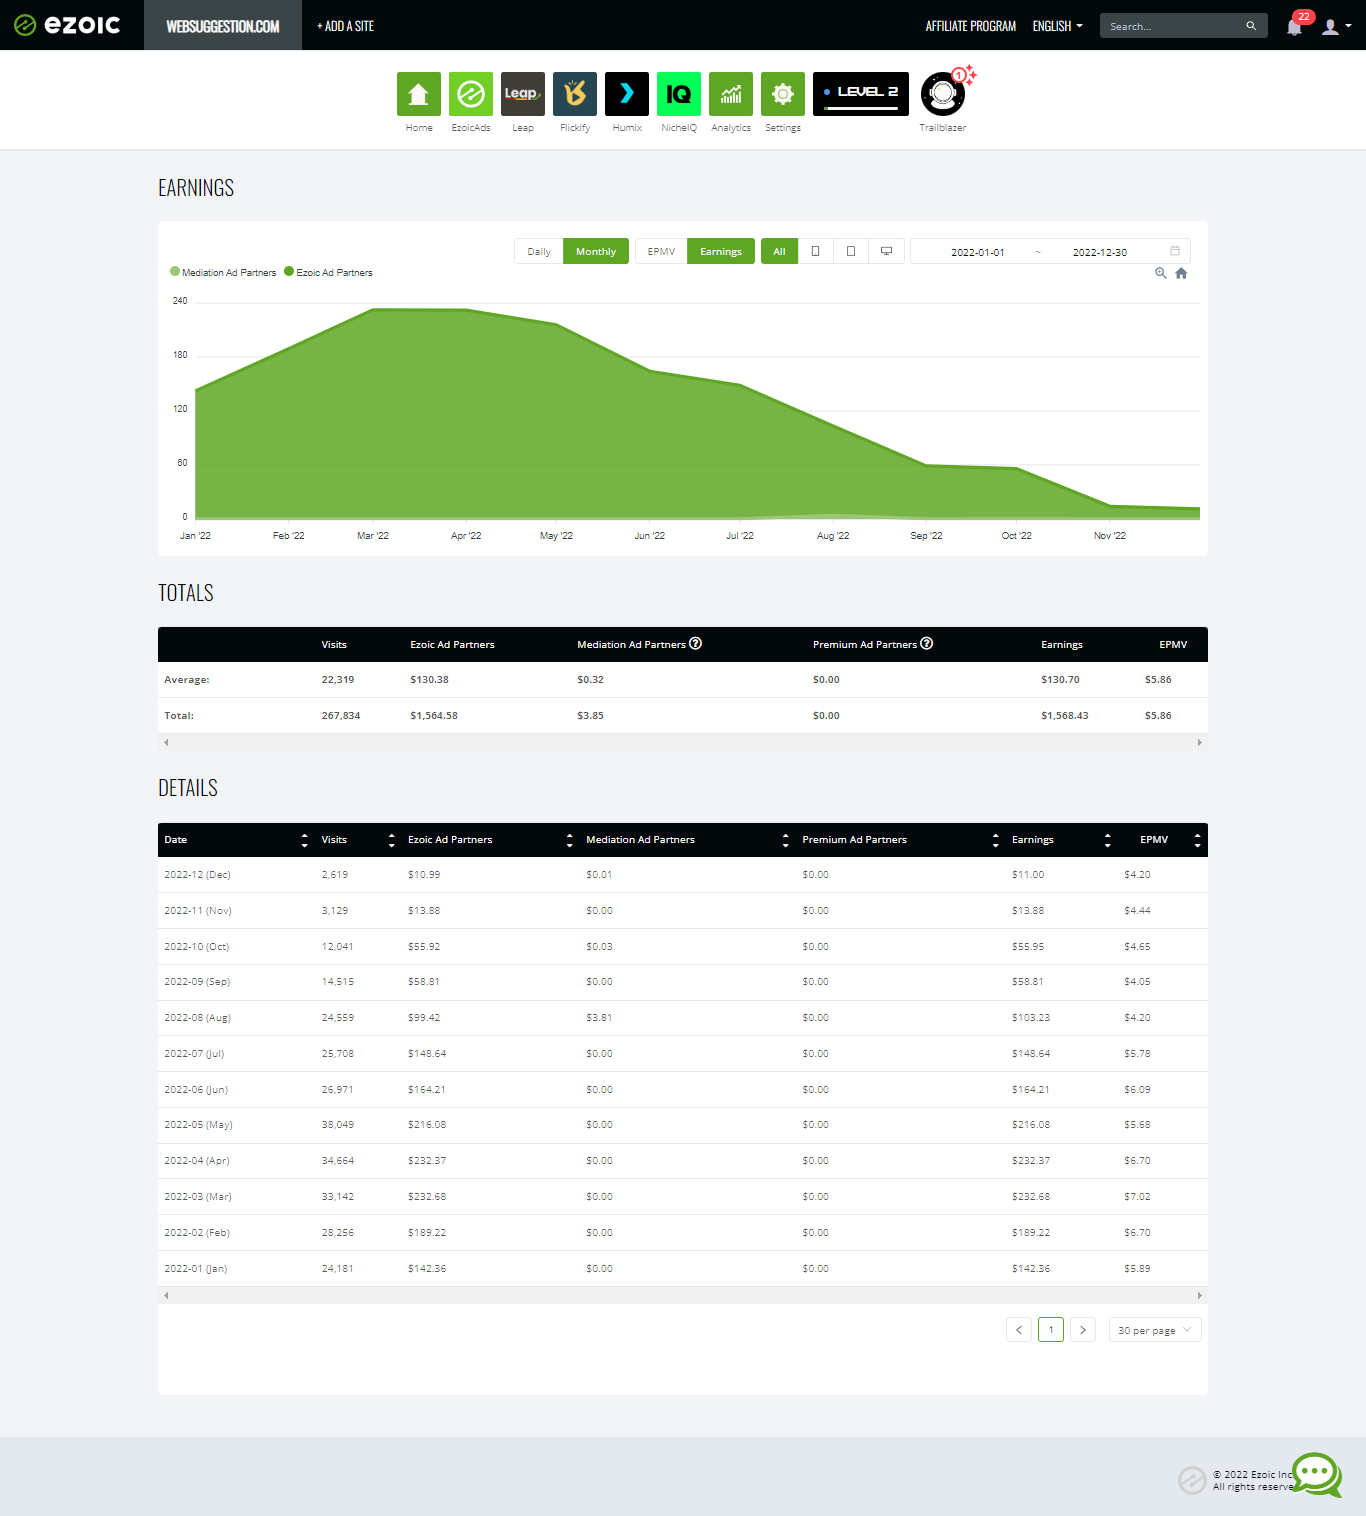Click the start date 2022-01-01 field
1366x1516 pixels.
pos(978,252)
